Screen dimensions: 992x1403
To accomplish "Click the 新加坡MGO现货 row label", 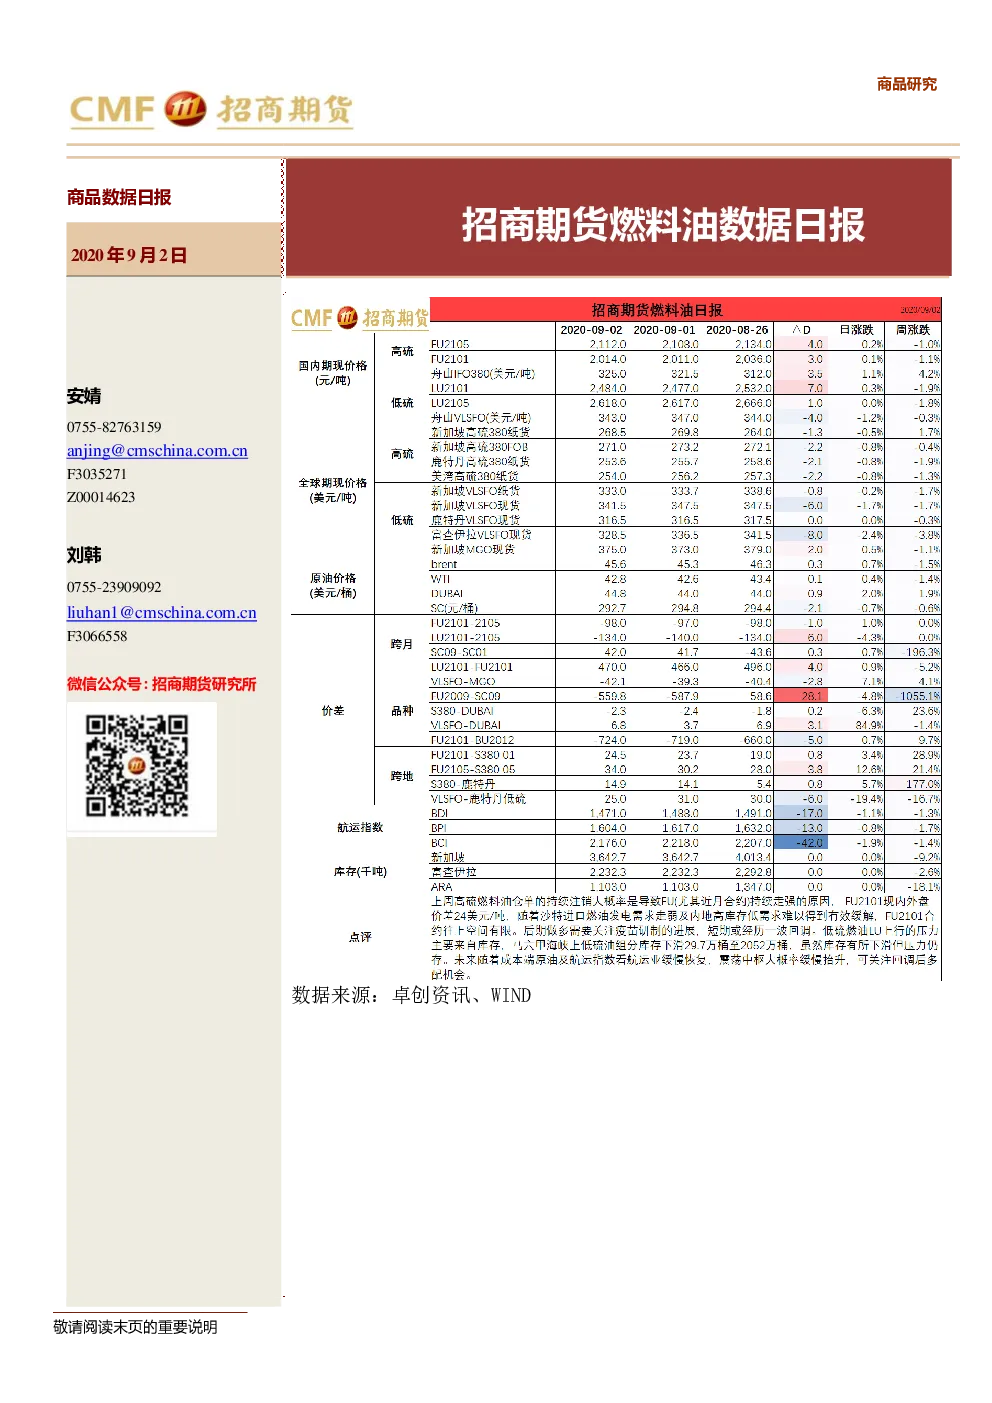I will [473, 550].
